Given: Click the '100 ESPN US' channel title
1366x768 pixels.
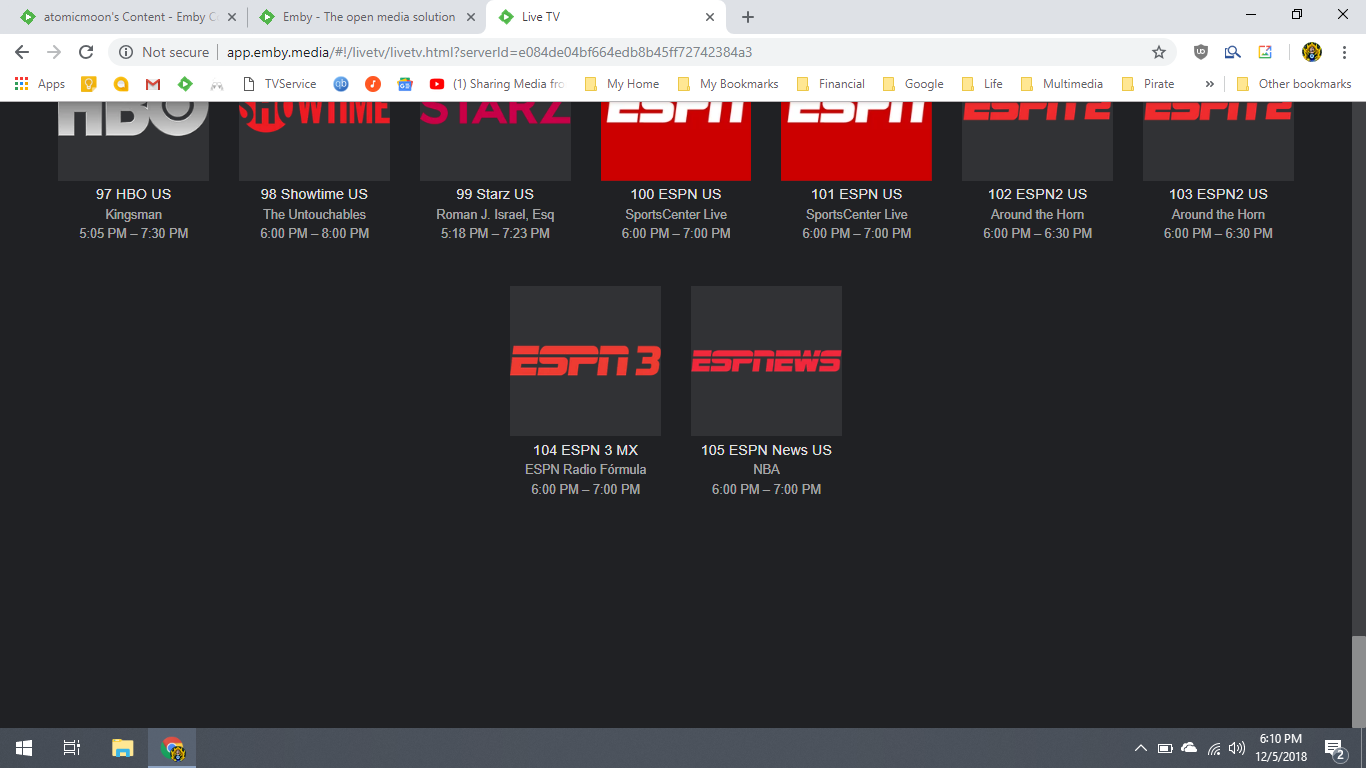Looking at the screenshot, I should [676, 194].
